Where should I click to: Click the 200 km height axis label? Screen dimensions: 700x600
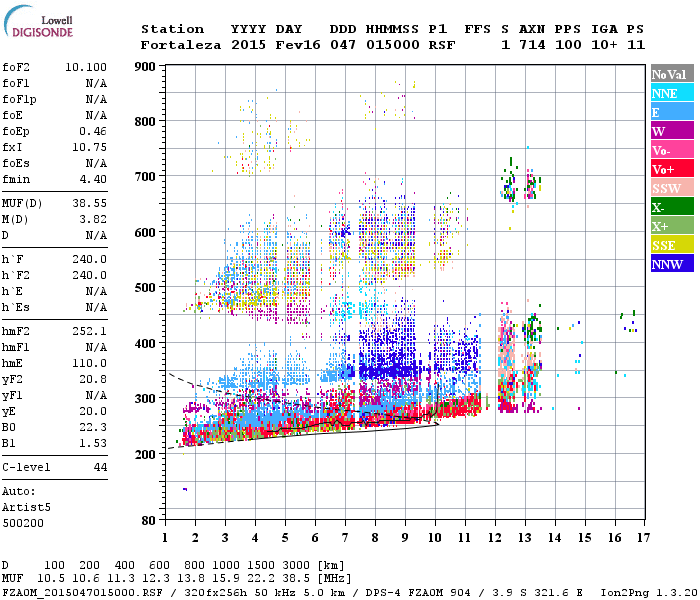pyautogui.click(x=145, y=454)
